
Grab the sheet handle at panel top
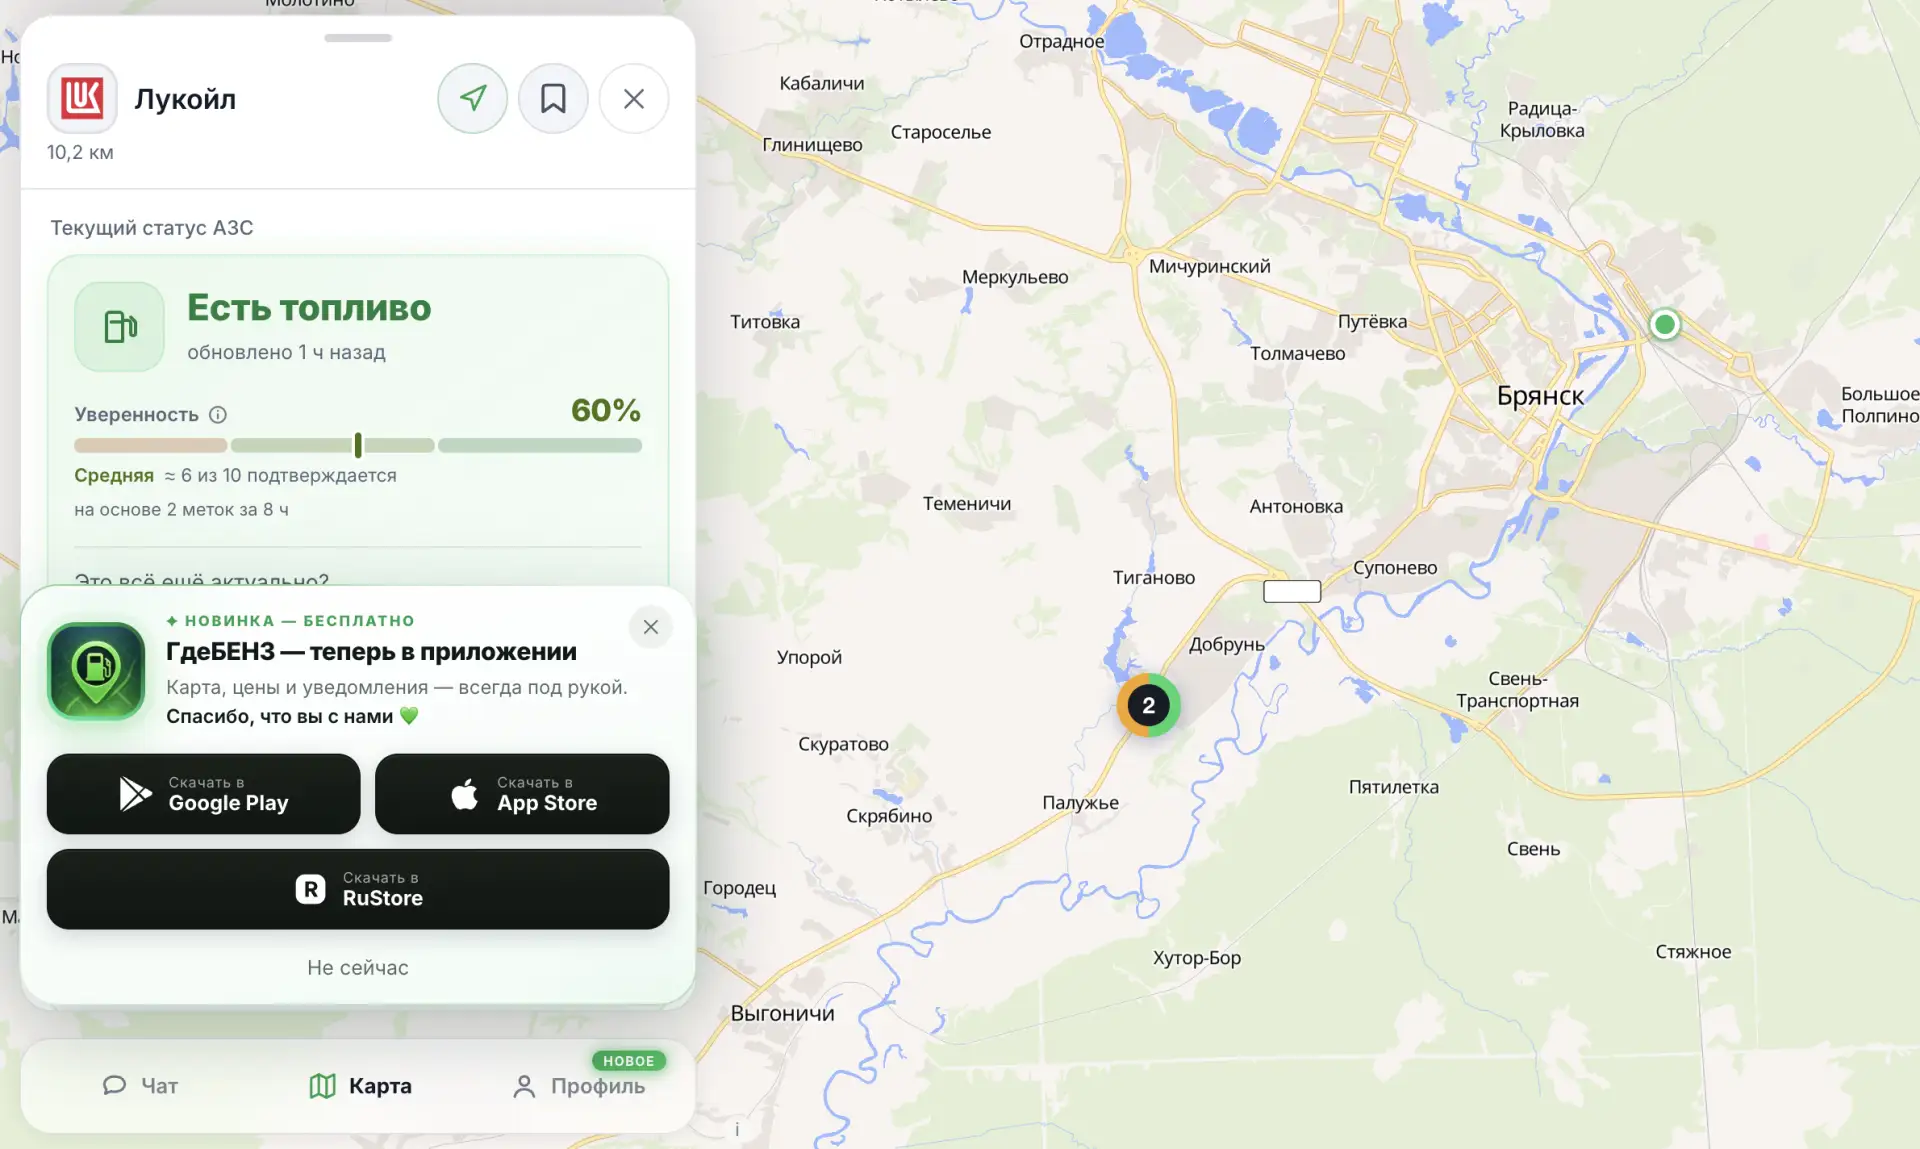tap(358, 38)
